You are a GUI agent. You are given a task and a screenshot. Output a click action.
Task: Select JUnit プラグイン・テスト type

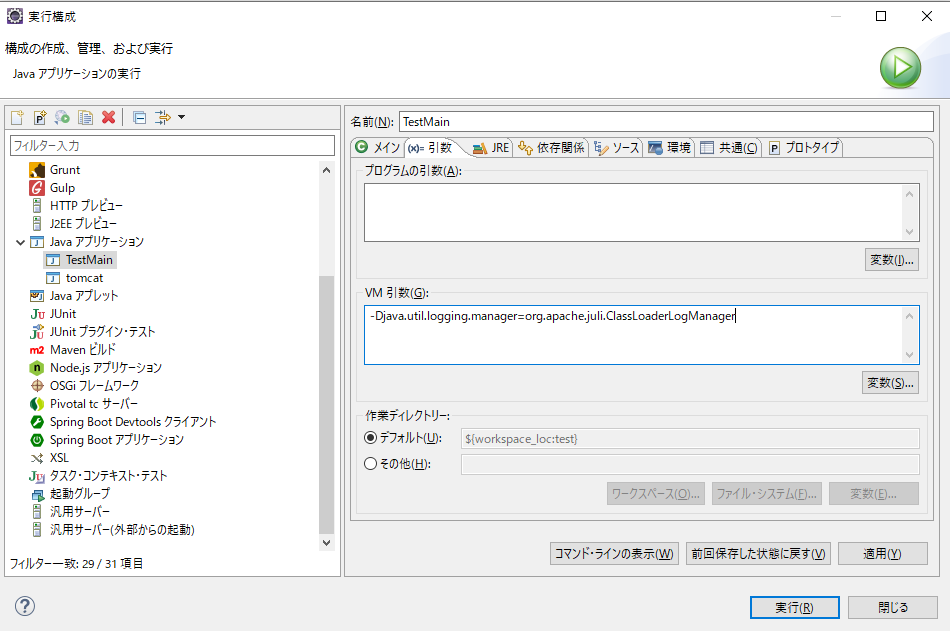[x=102, y=332]
